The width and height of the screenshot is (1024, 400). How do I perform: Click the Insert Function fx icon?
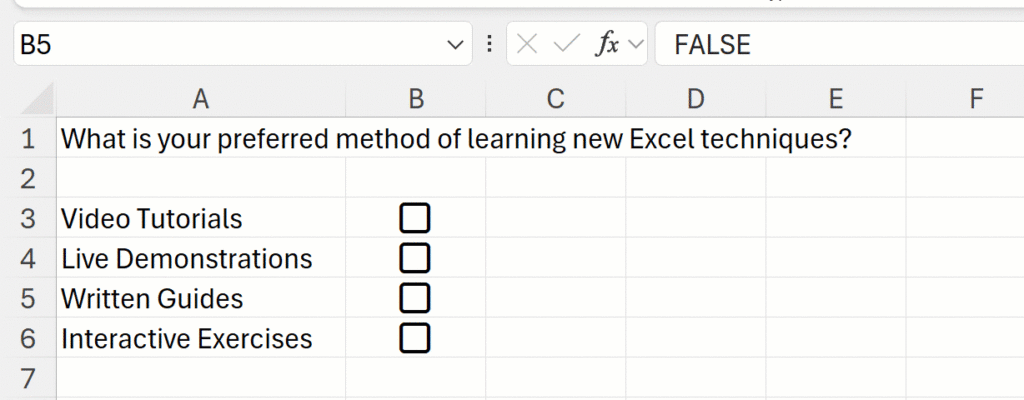pos(607,44)
